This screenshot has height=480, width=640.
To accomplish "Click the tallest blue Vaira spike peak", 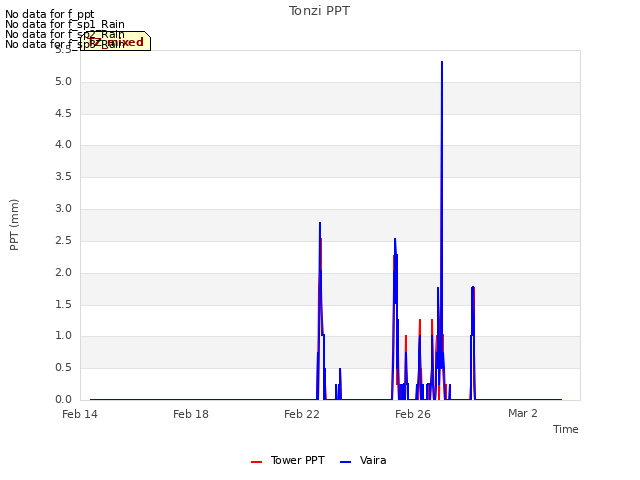I will pos(442,62).
